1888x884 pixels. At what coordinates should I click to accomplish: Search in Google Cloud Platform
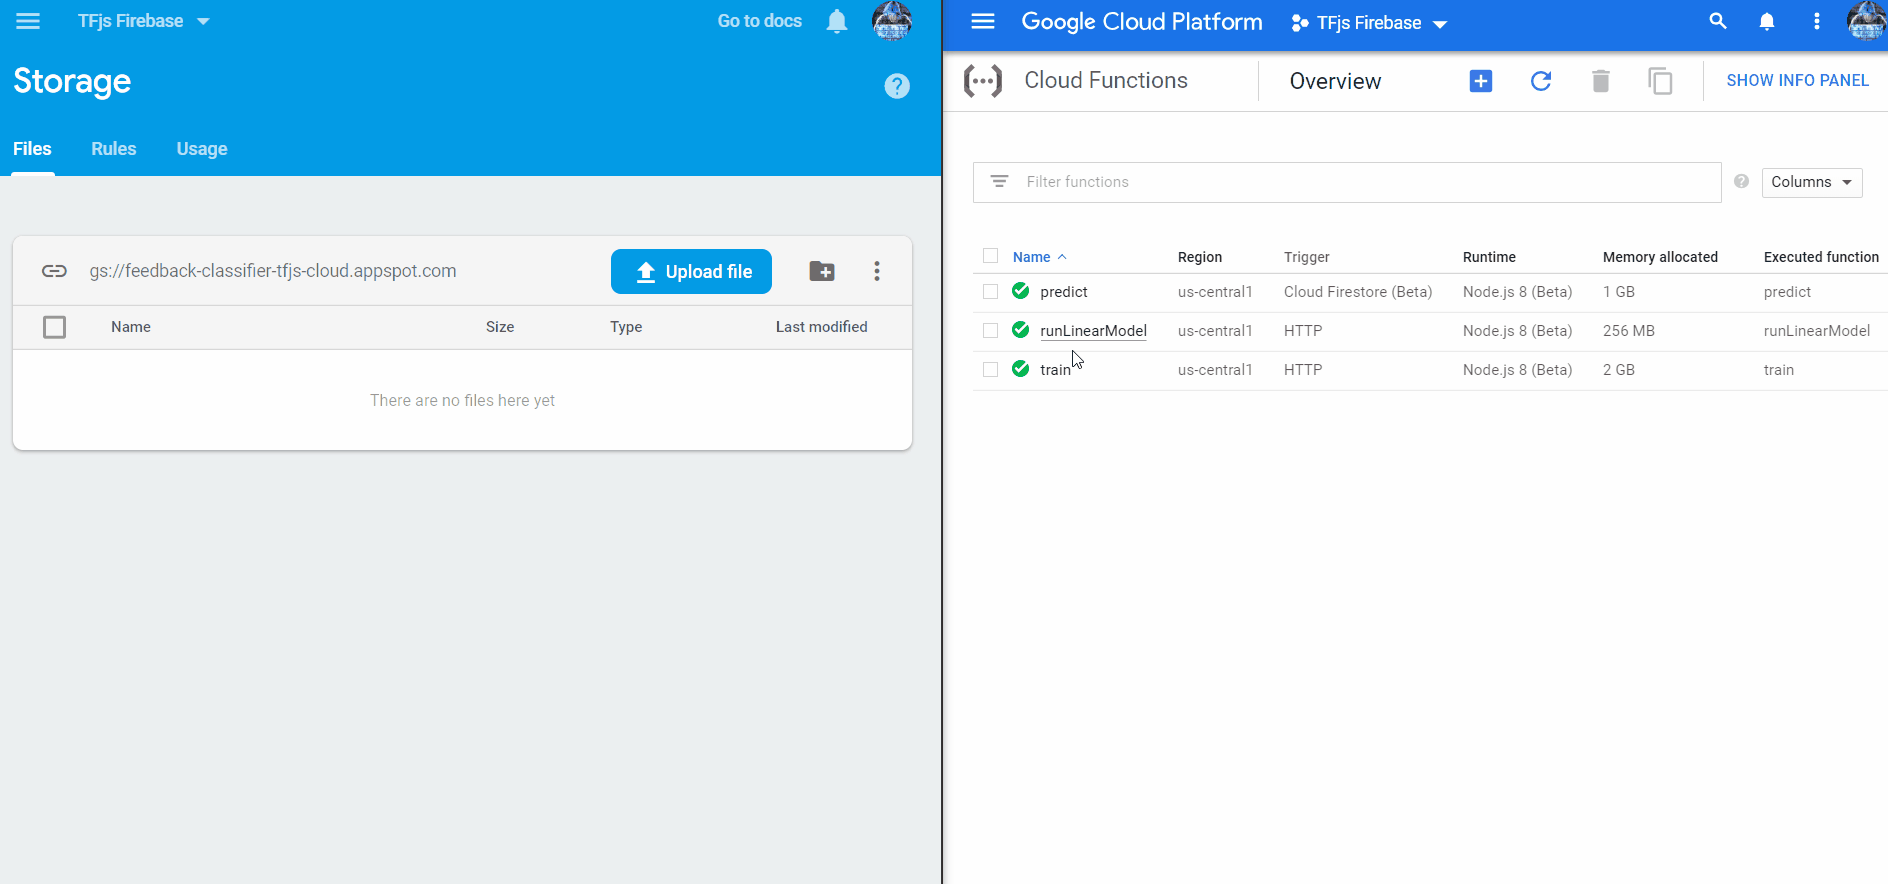[x=1718, y=21]
